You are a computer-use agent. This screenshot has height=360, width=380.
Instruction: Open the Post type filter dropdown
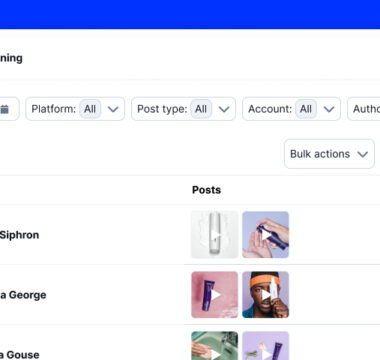183,109
